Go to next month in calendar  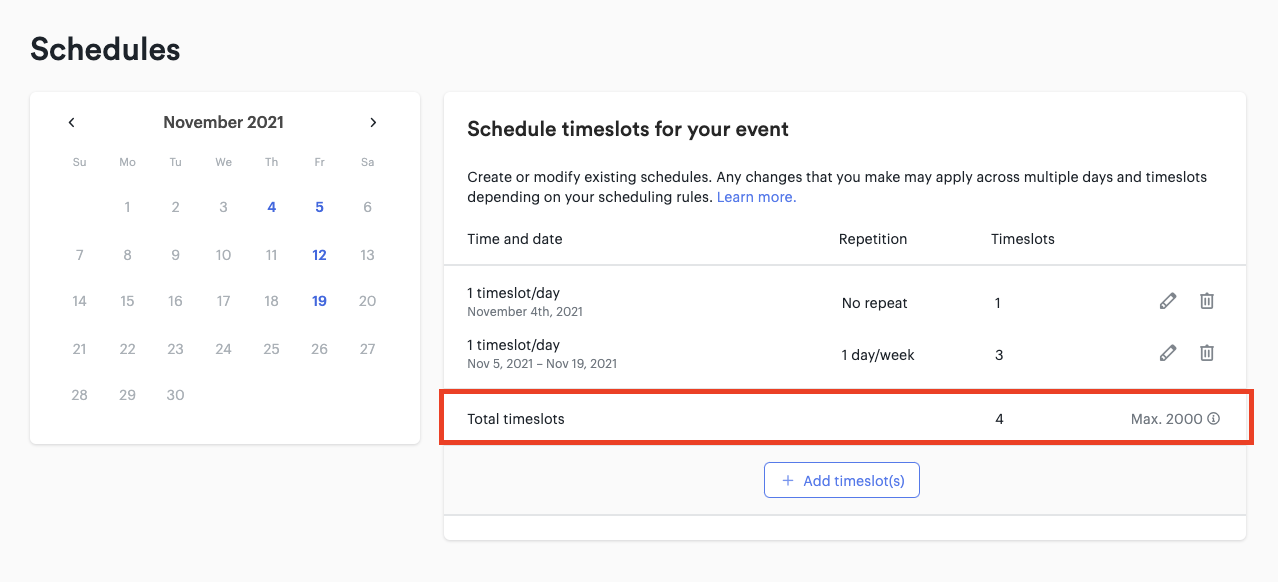click(x=373, y=123)
